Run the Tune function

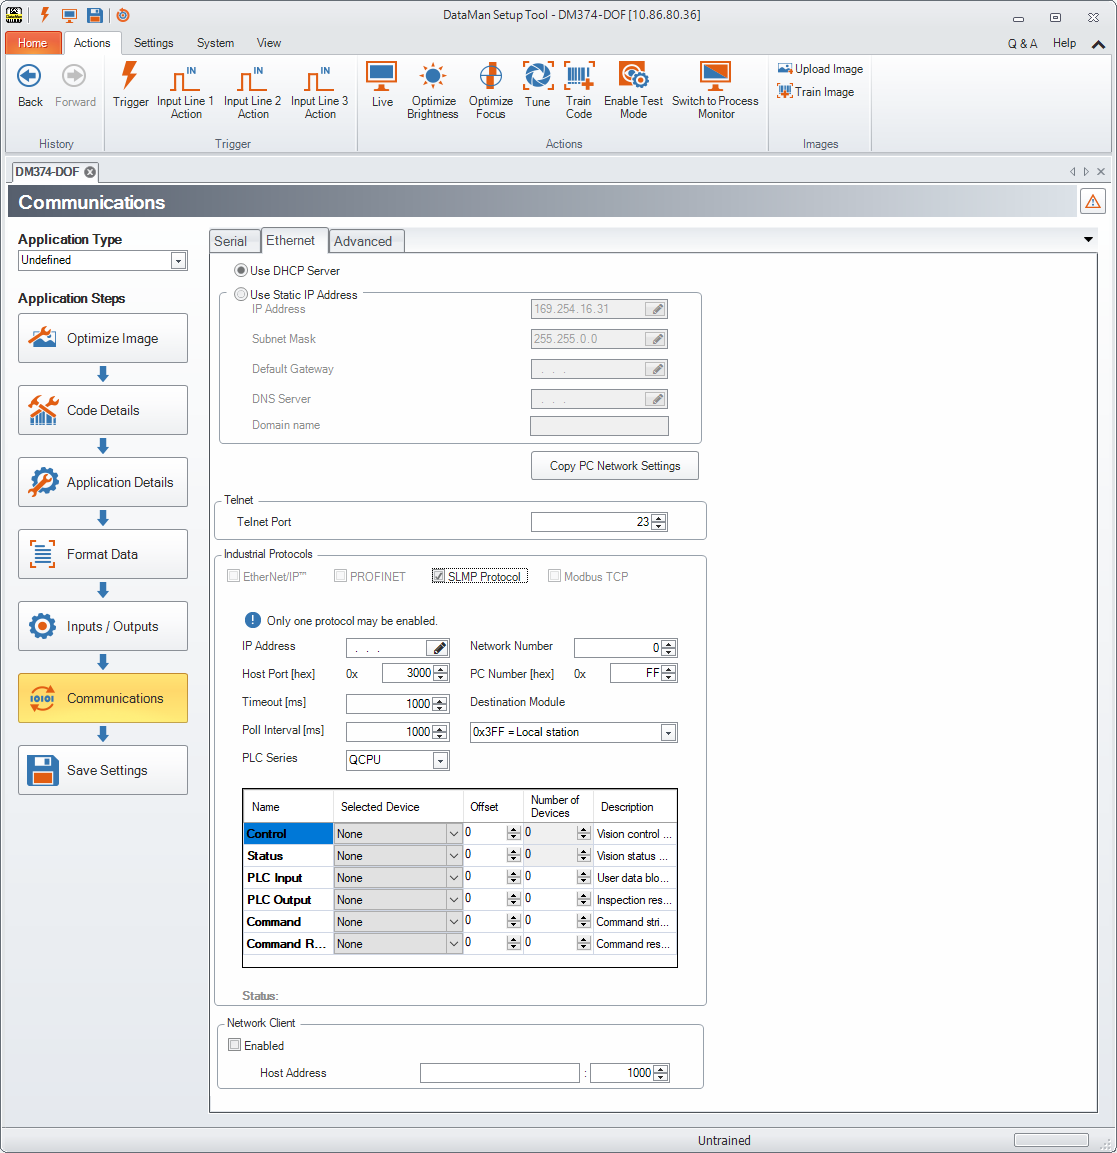tap(537, 78)
